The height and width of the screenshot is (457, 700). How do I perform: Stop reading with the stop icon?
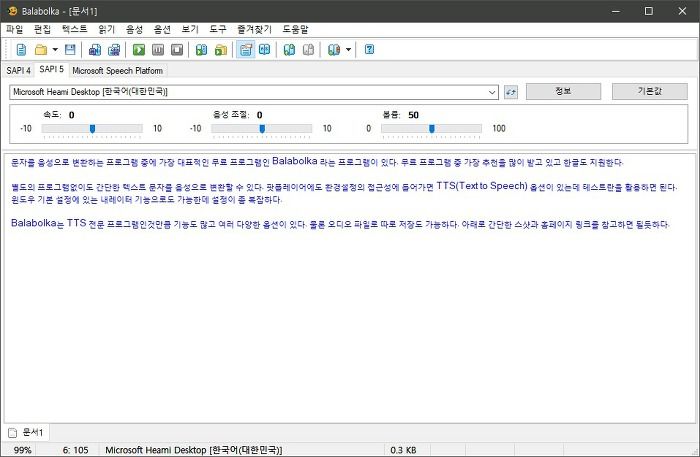tap(177, 50)
